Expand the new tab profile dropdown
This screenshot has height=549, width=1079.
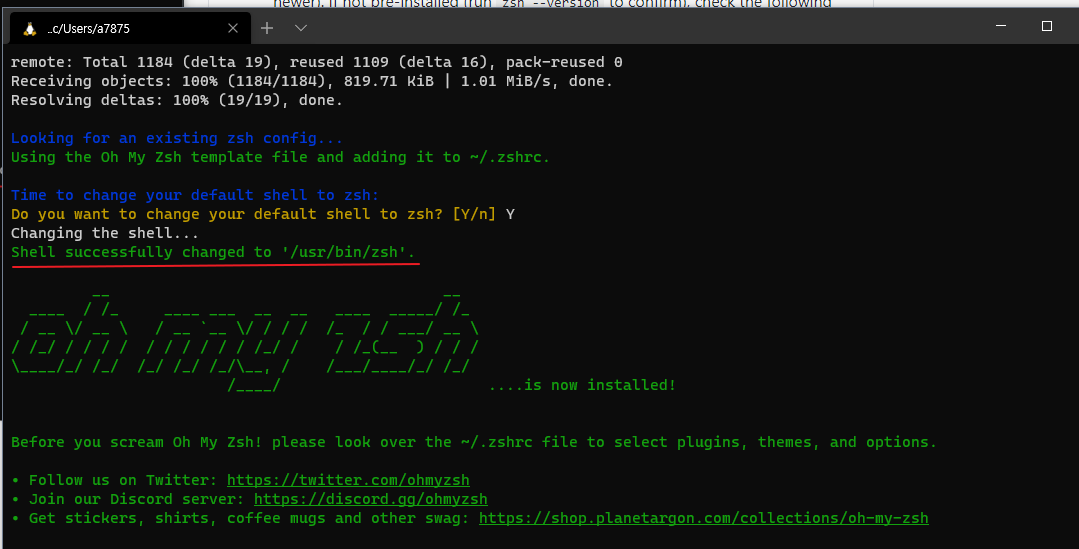coord(301,28)
